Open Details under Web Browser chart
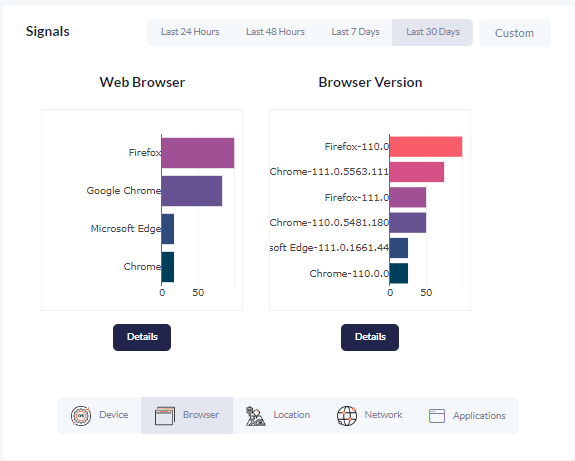The height and width of the screenshot is (461, 575). pos(142,337)
